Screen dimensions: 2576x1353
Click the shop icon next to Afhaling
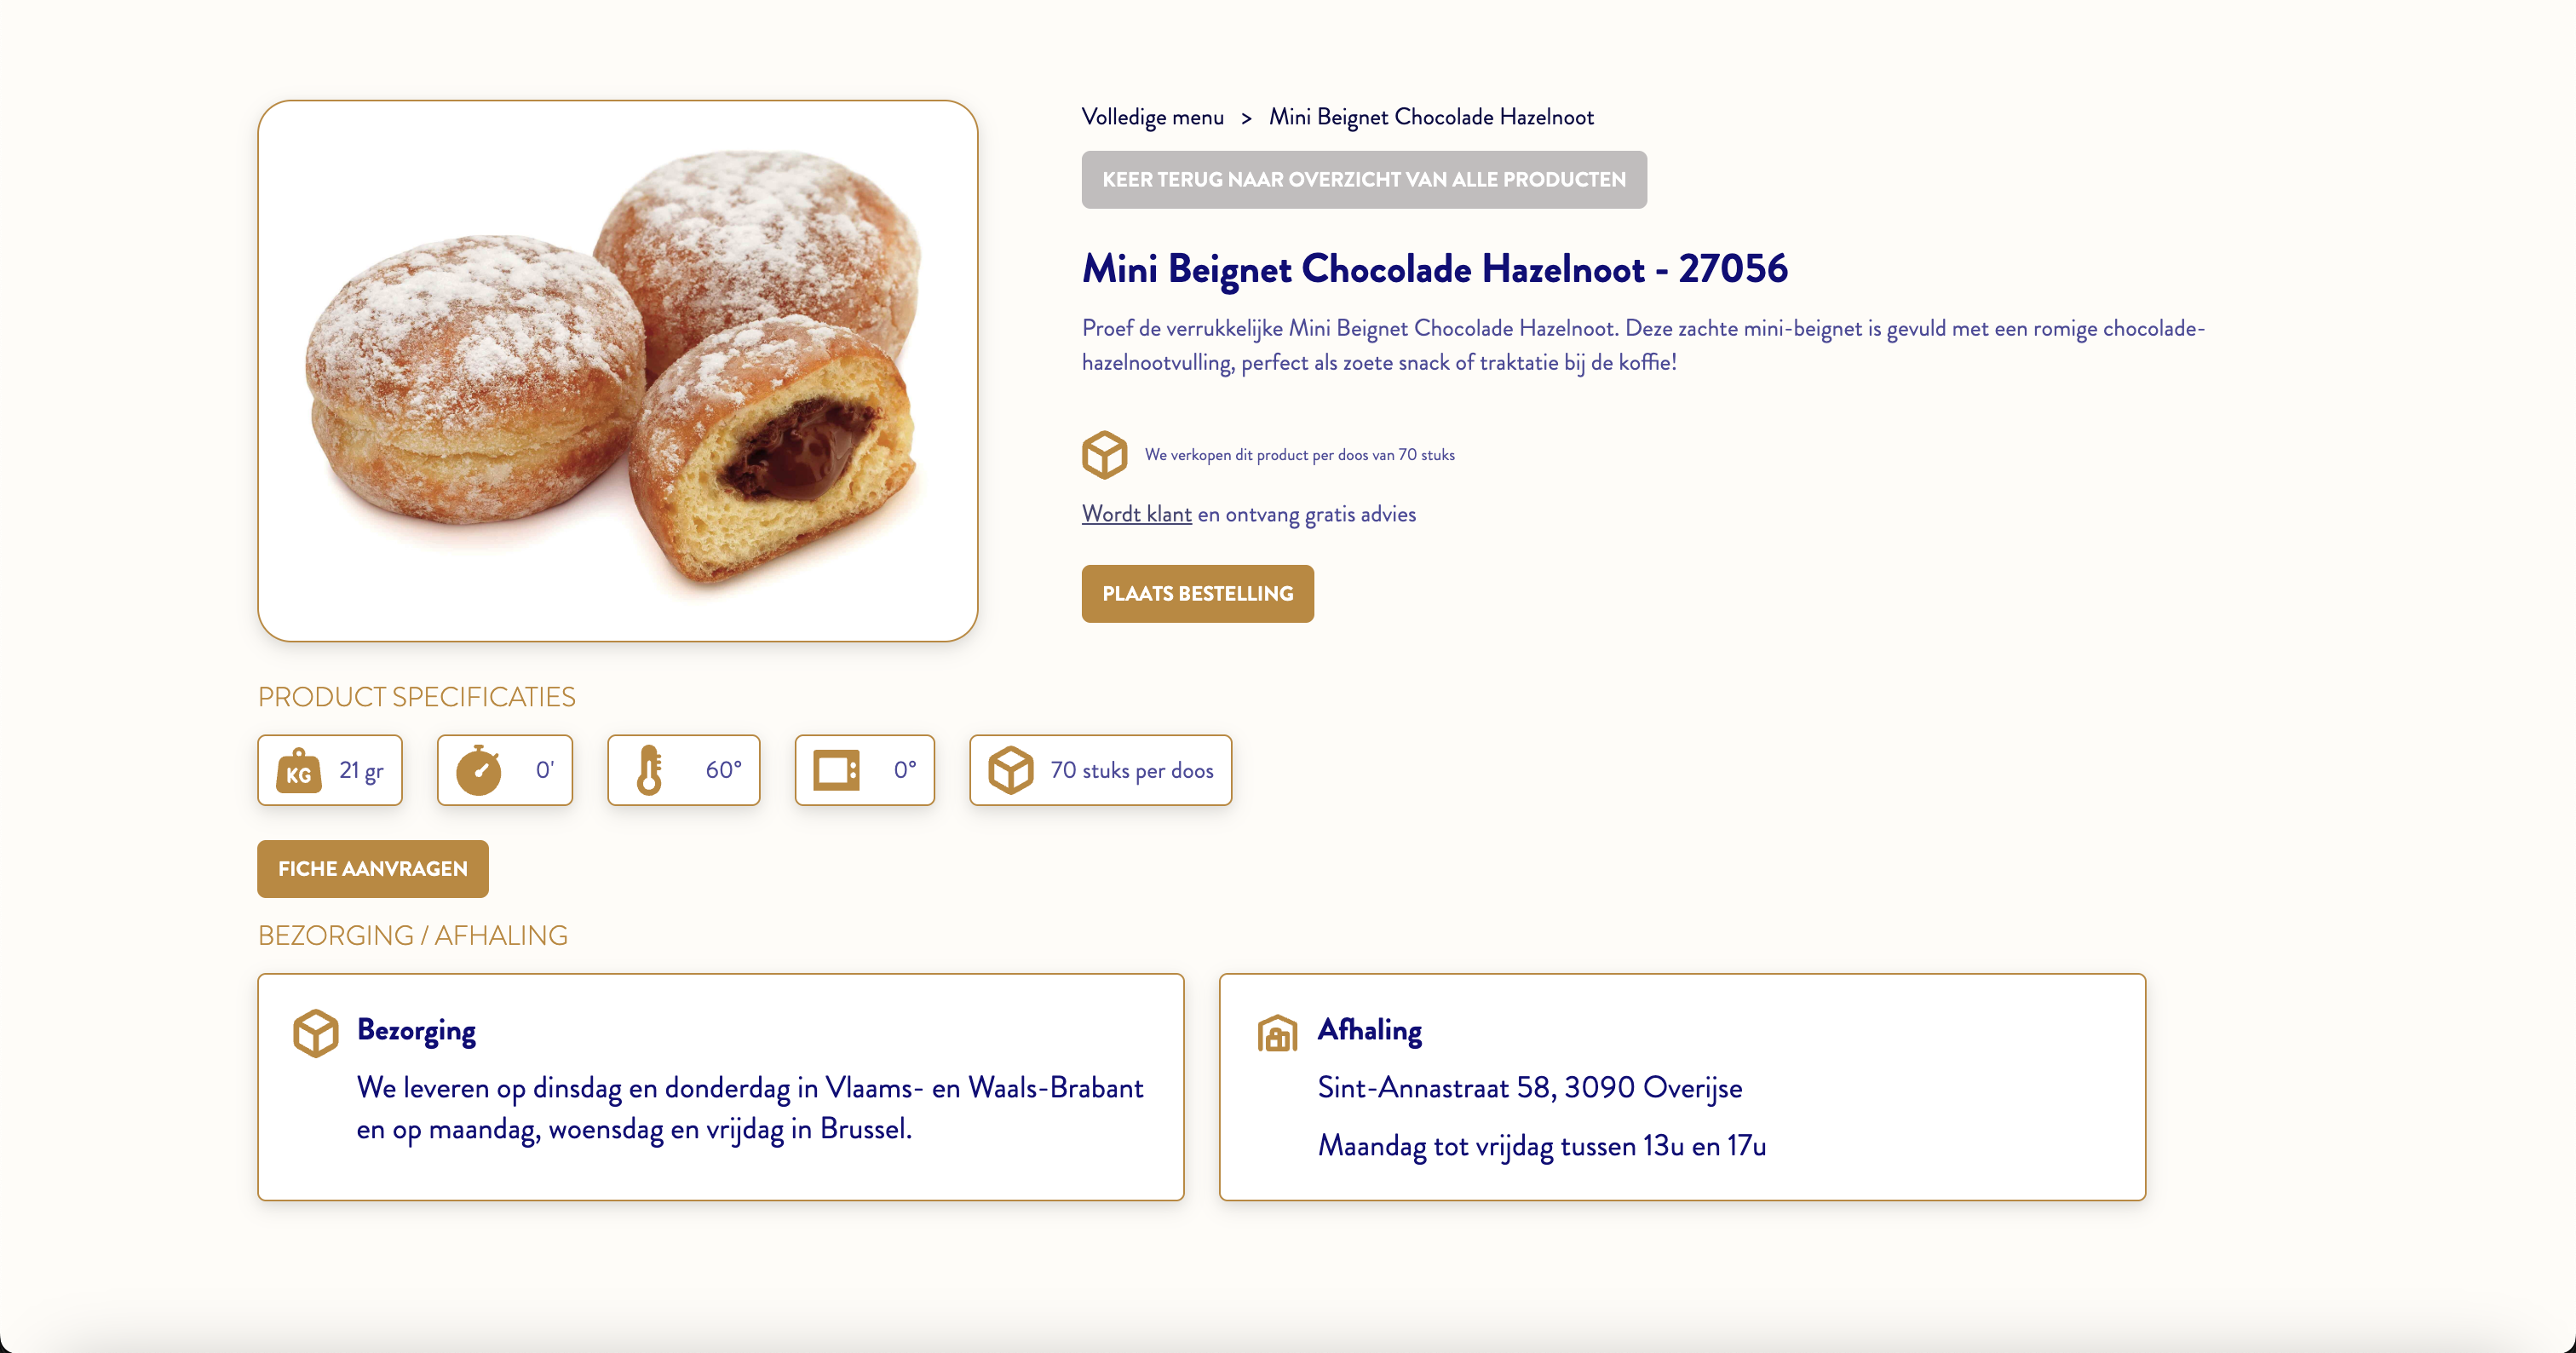tap(1277, 1033)
